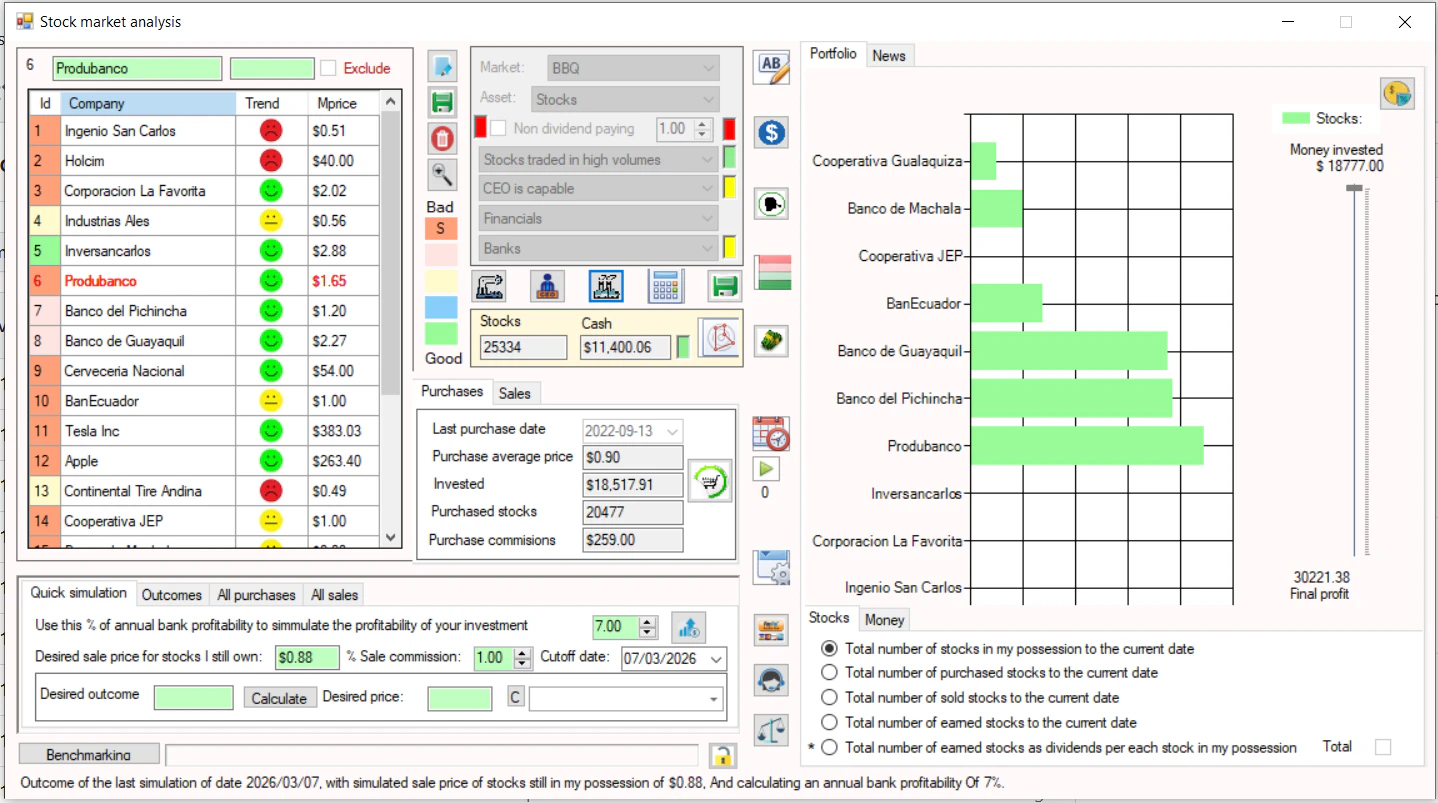Sort the list by the Trend column header
The width and height of the screenshot is (1438, 803).
coord(272,103)
